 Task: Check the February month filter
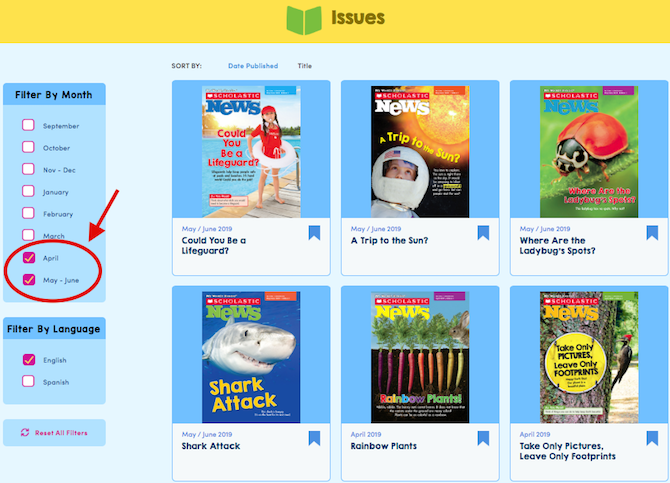(28, 213)
